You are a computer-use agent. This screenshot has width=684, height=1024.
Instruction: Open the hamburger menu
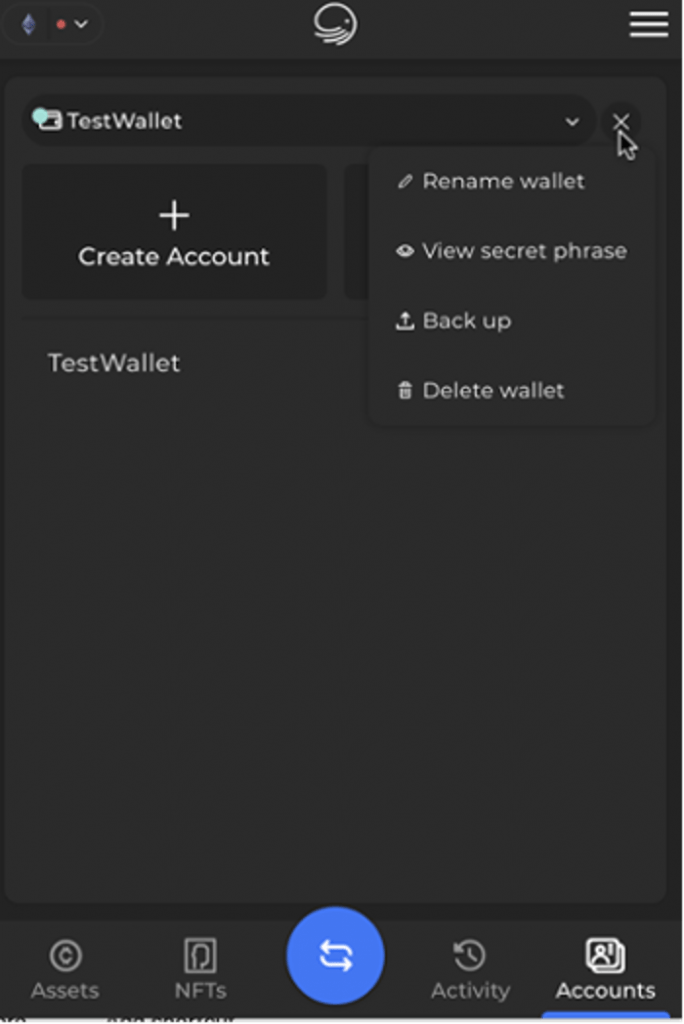tap(648, 24)
